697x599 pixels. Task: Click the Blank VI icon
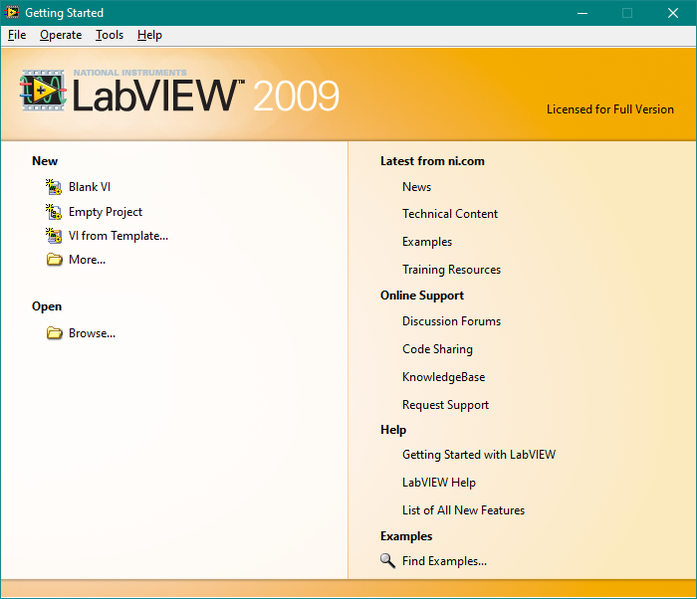pyautogui.click(x=54, y=187)
